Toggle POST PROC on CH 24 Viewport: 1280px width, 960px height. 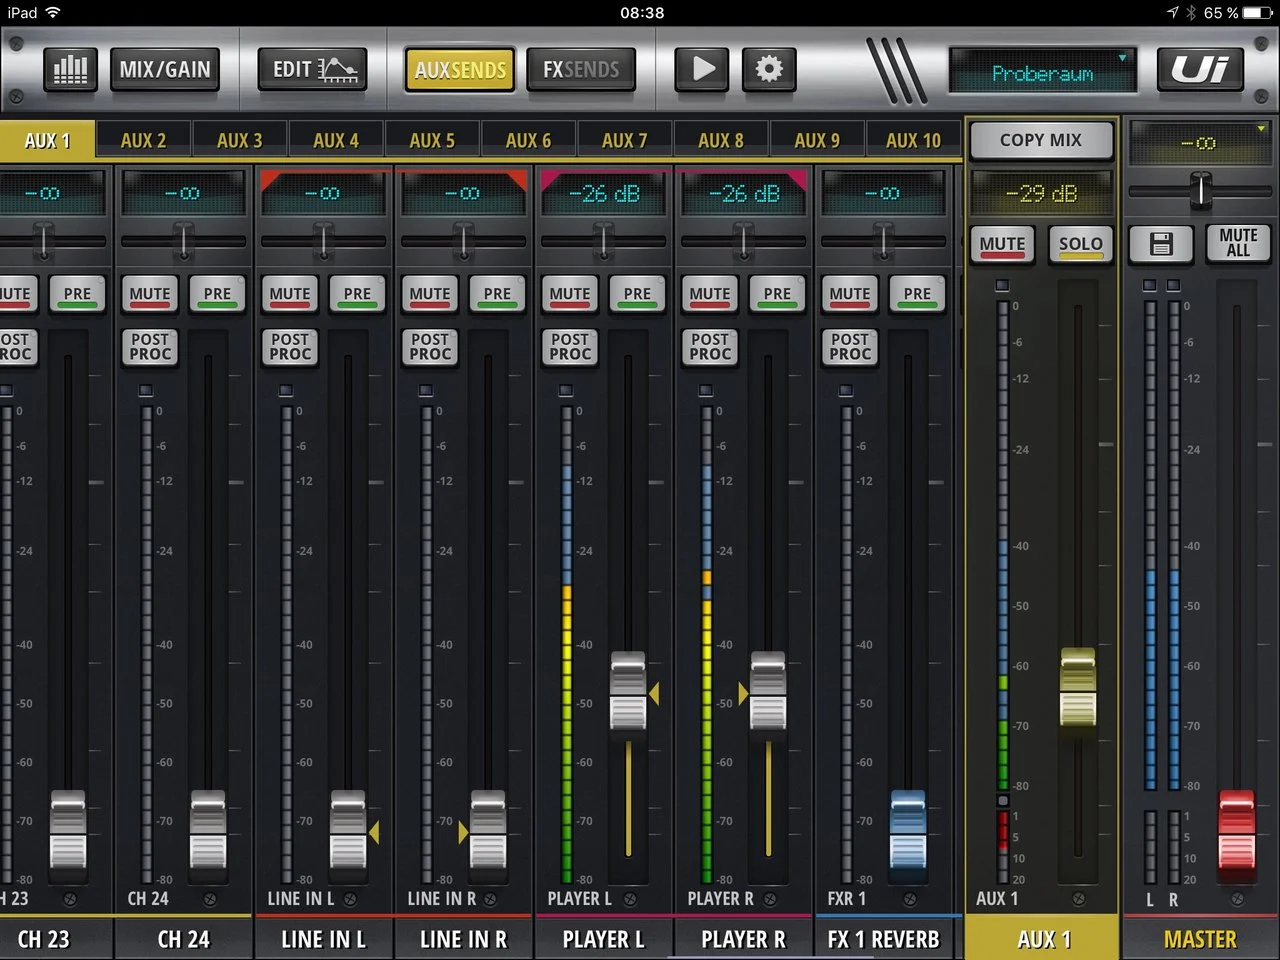click(x=150, y=347)
